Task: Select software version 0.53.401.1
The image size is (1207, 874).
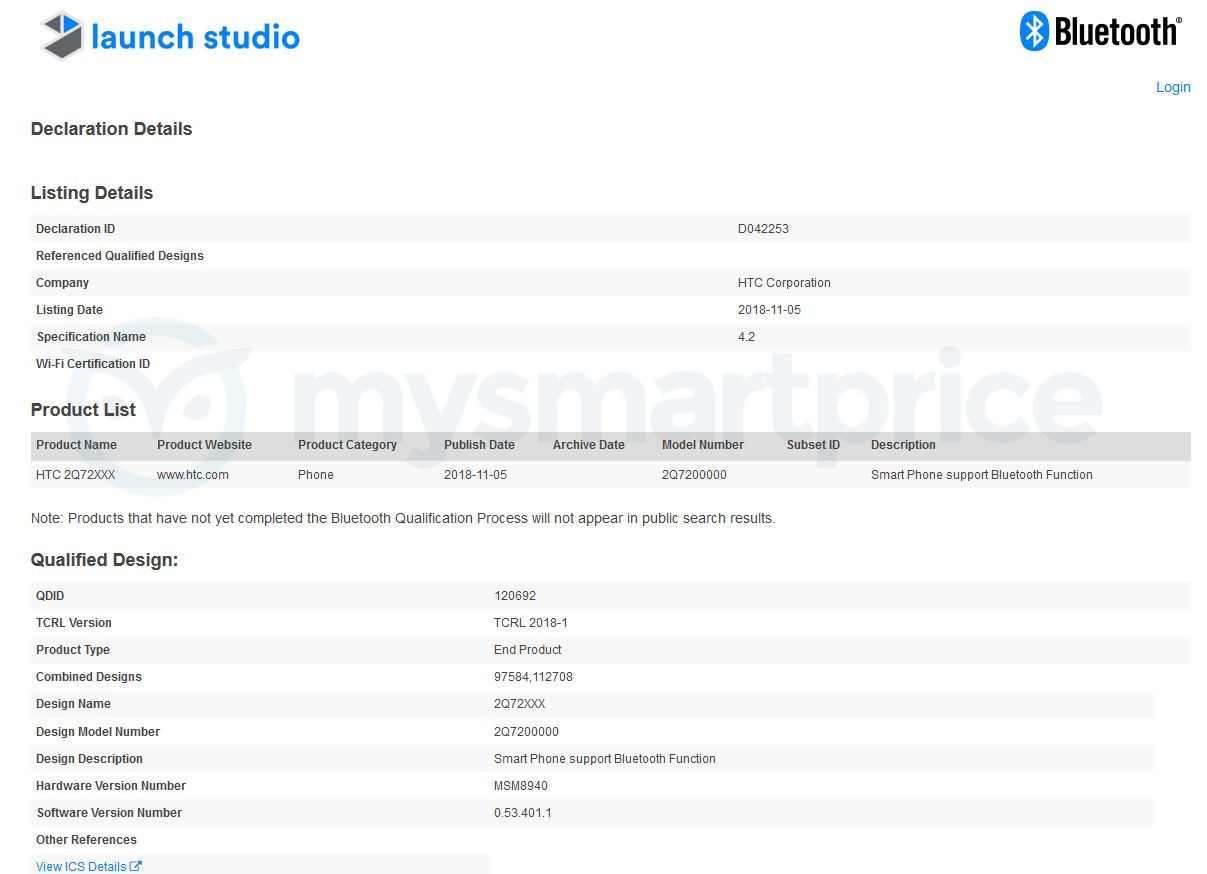Action: (x=522, y=813)
